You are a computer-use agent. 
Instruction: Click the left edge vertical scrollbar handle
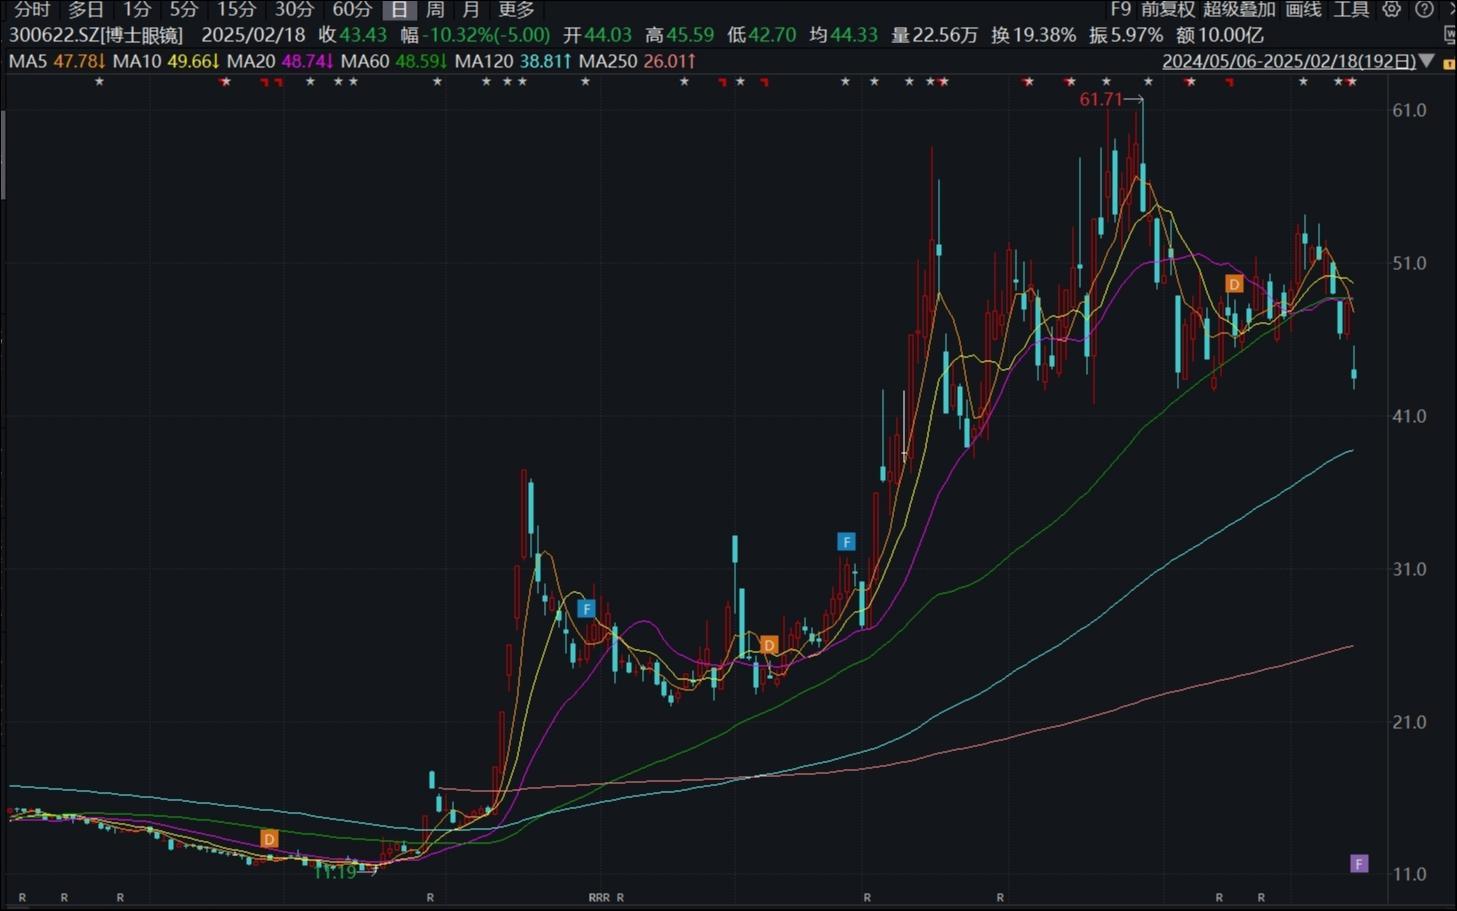pos(3,155)
